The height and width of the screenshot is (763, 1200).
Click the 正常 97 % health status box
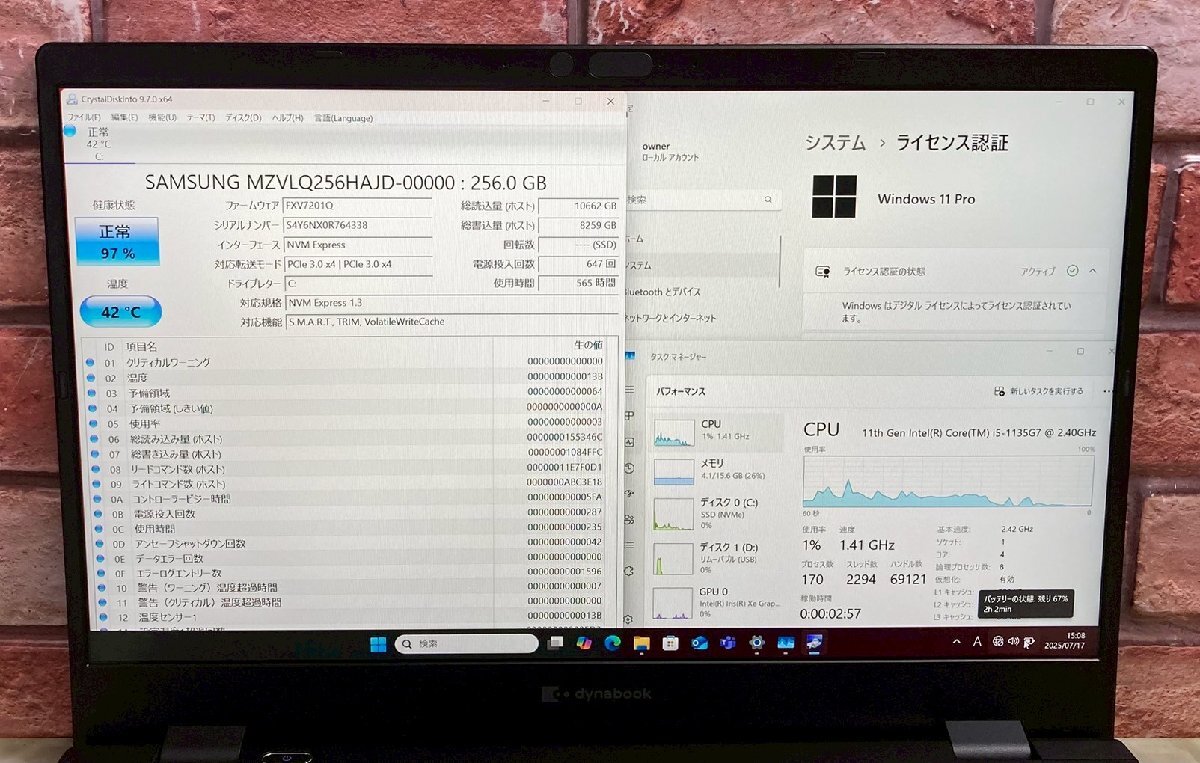pyautogui.click(x=117, y=242)
